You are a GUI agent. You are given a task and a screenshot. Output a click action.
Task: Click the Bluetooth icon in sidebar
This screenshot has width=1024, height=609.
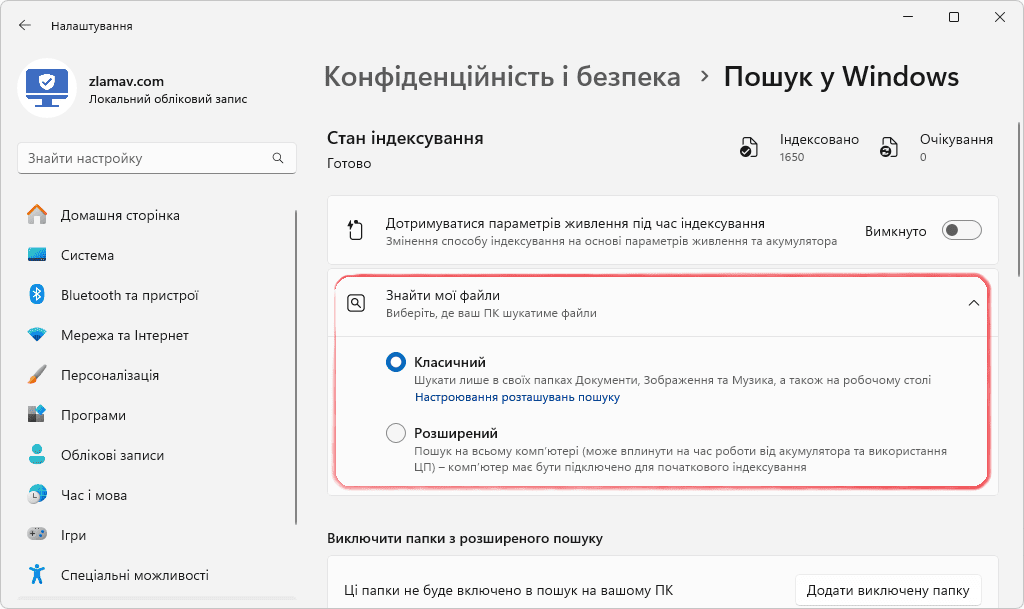click(37, 294)
